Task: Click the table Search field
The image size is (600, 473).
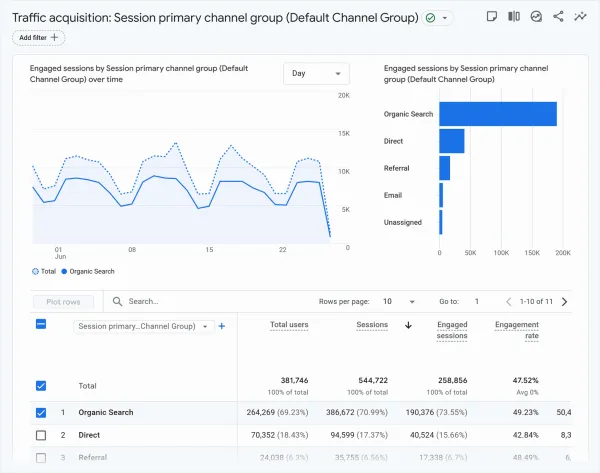Action: click(180, 301)
